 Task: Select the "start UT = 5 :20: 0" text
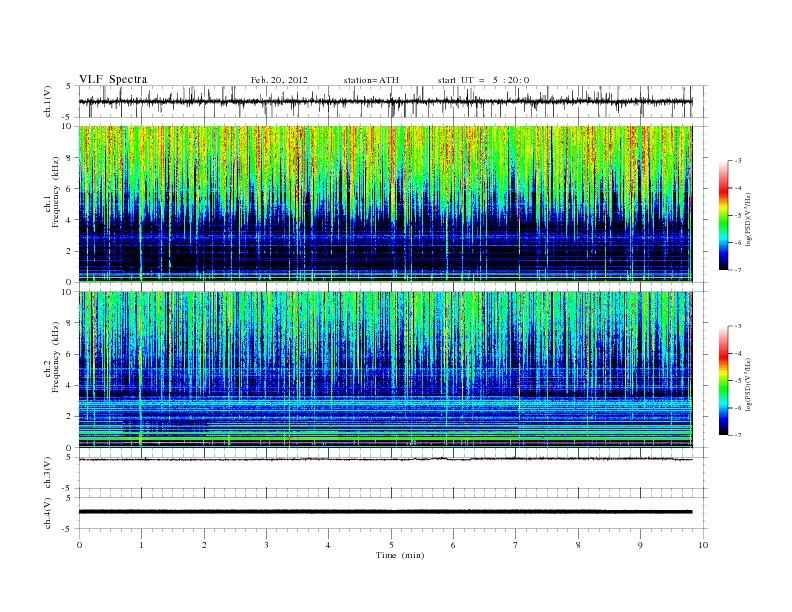pos(483,80)
